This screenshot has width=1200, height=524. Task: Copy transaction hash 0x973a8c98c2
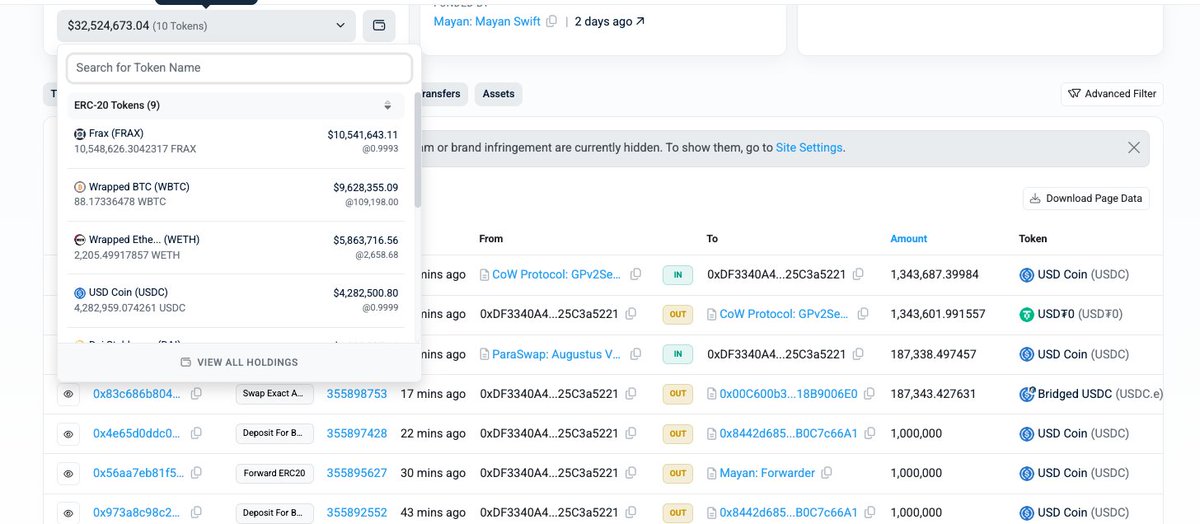pyautogui.click(x=196, y=513)
